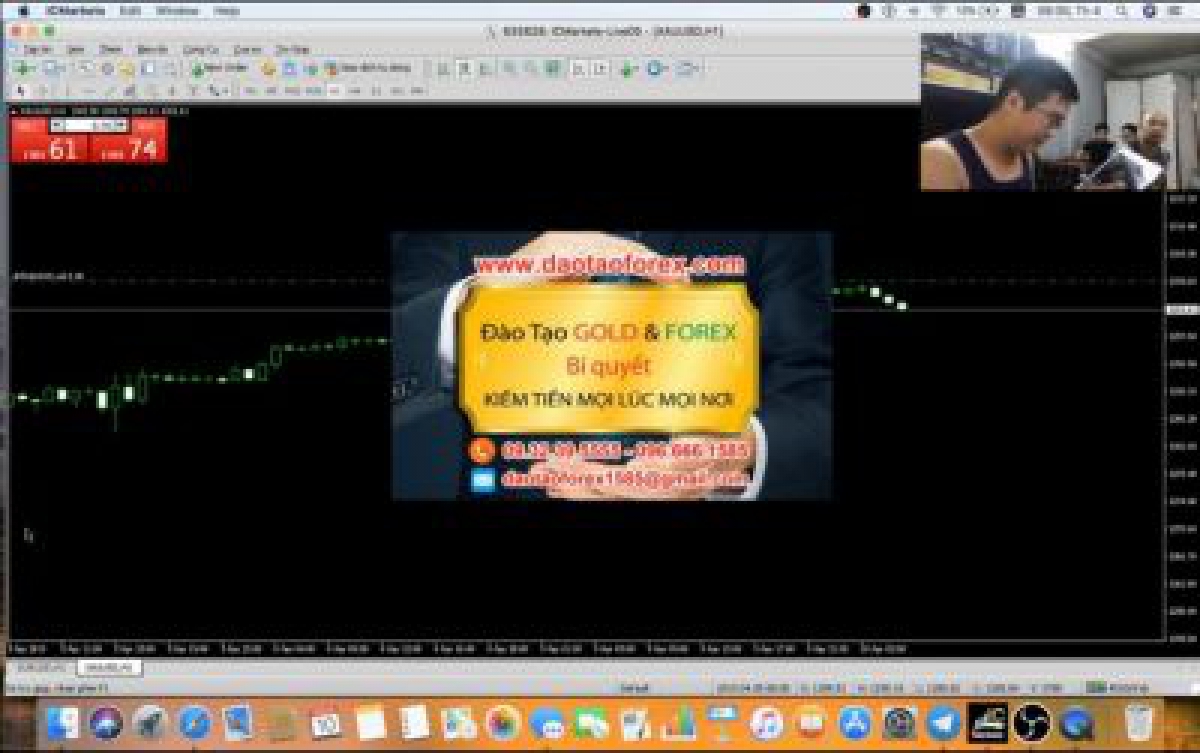Click the webcam video thumbnail
The height and width of the screenshot is (753, 1200).
pyautogui.click(x=1058, y=111)
